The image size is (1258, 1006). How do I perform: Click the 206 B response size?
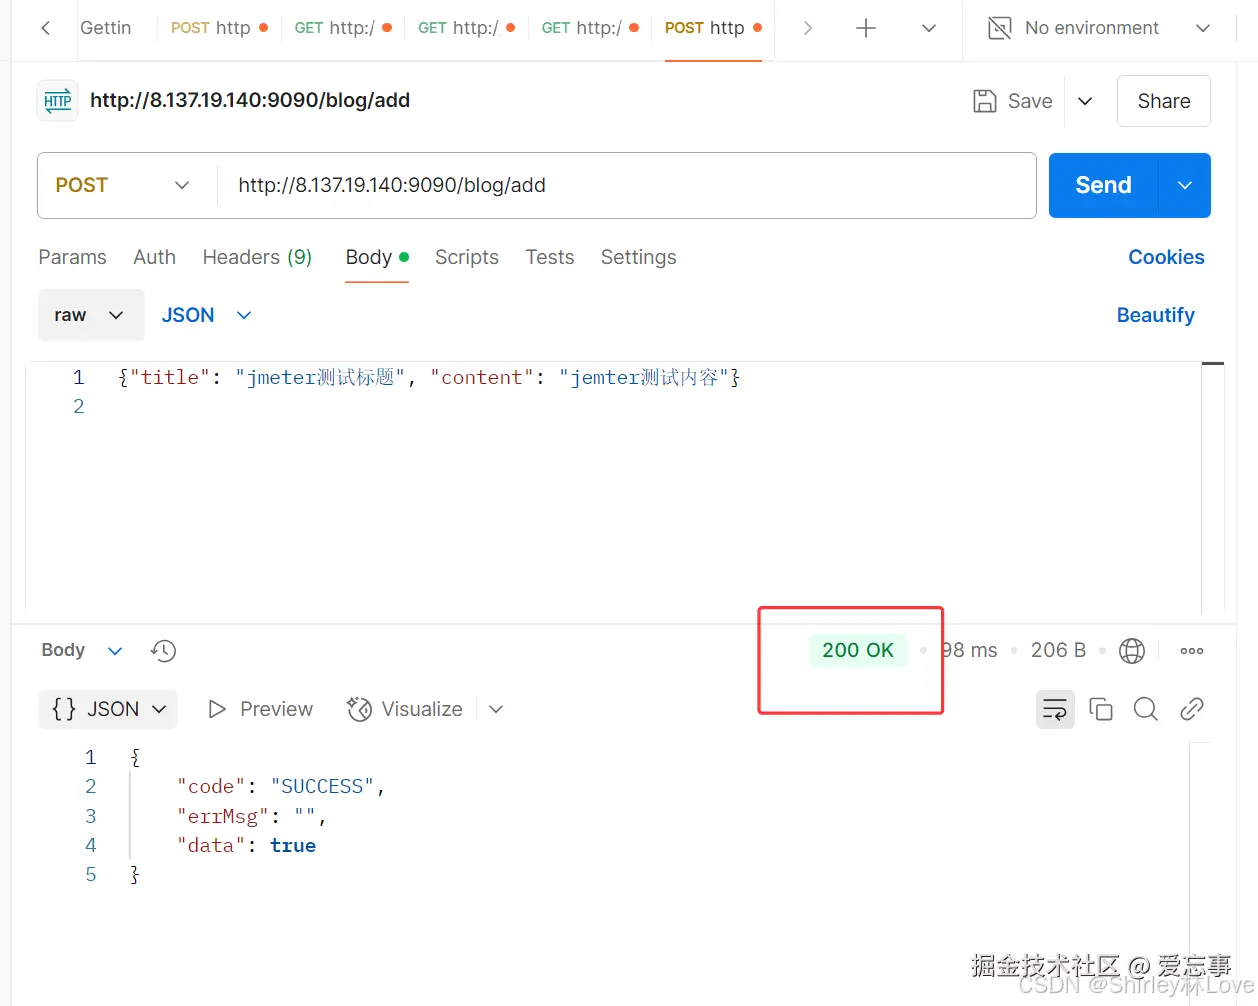tap(1058, 650)
